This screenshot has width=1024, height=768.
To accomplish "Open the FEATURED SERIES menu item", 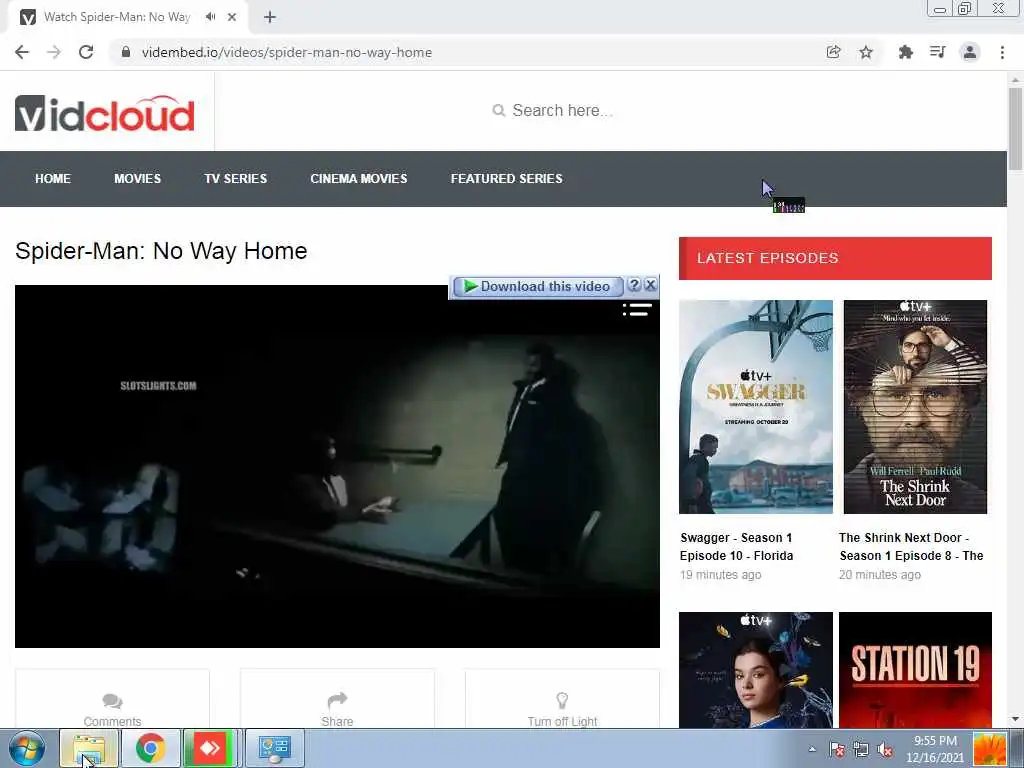I will pos(506,179).
